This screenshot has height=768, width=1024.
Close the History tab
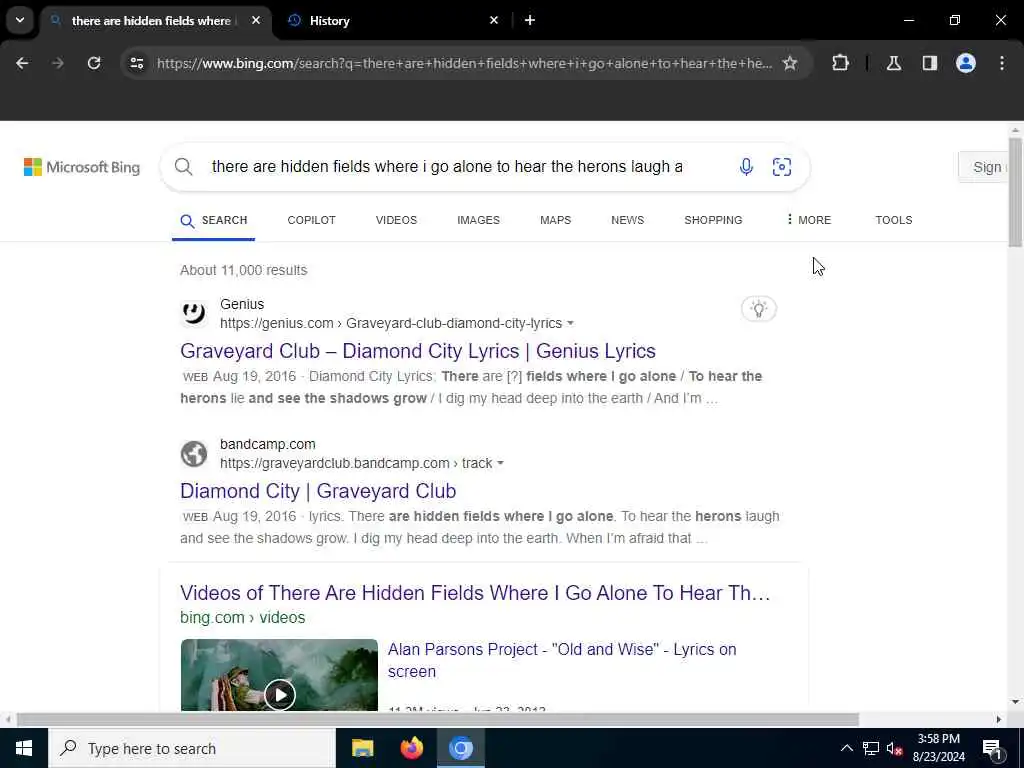[494, 20]
